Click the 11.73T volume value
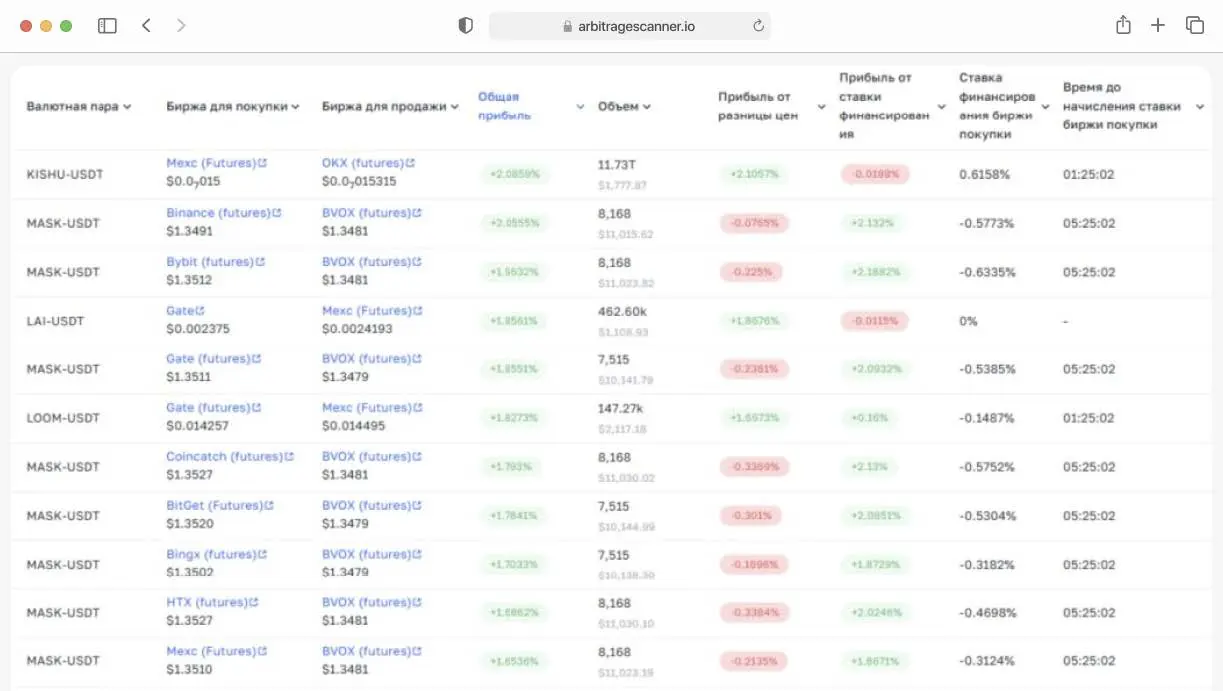Image resolution: width=1223 pixels, height=691 pixels. (616, 165)
